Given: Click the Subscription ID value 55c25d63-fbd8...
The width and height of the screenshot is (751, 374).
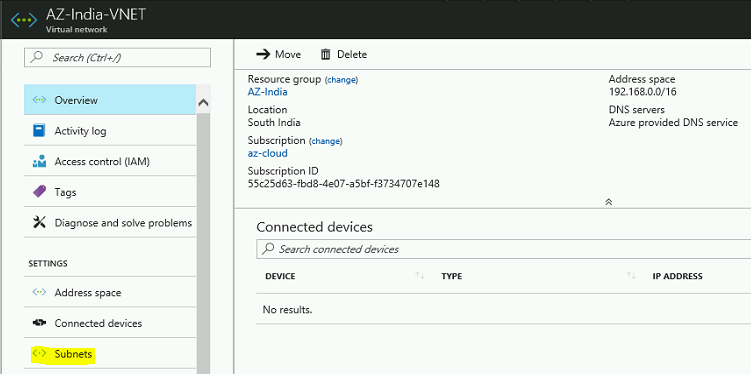Looking at the screenshot, I should coord(343,183).
